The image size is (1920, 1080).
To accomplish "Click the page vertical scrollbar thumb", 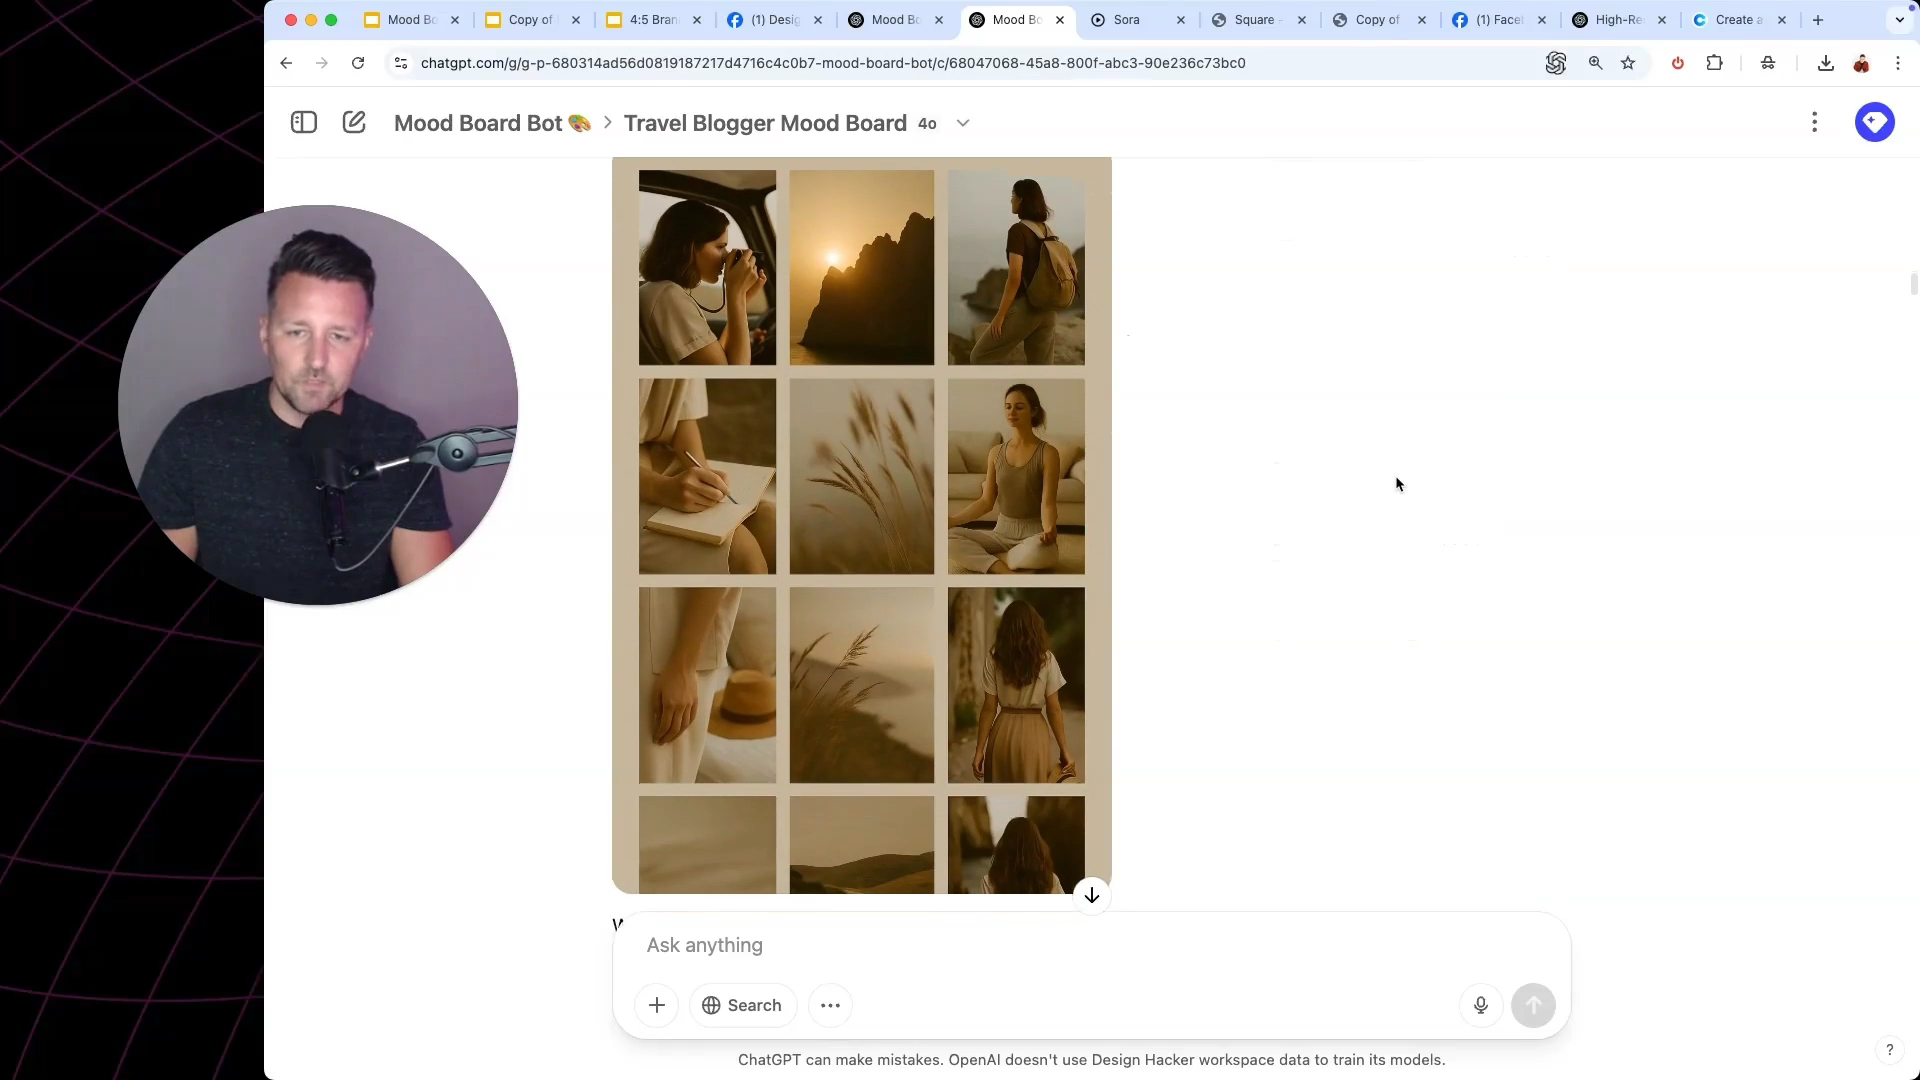I will pos(1913,284).
